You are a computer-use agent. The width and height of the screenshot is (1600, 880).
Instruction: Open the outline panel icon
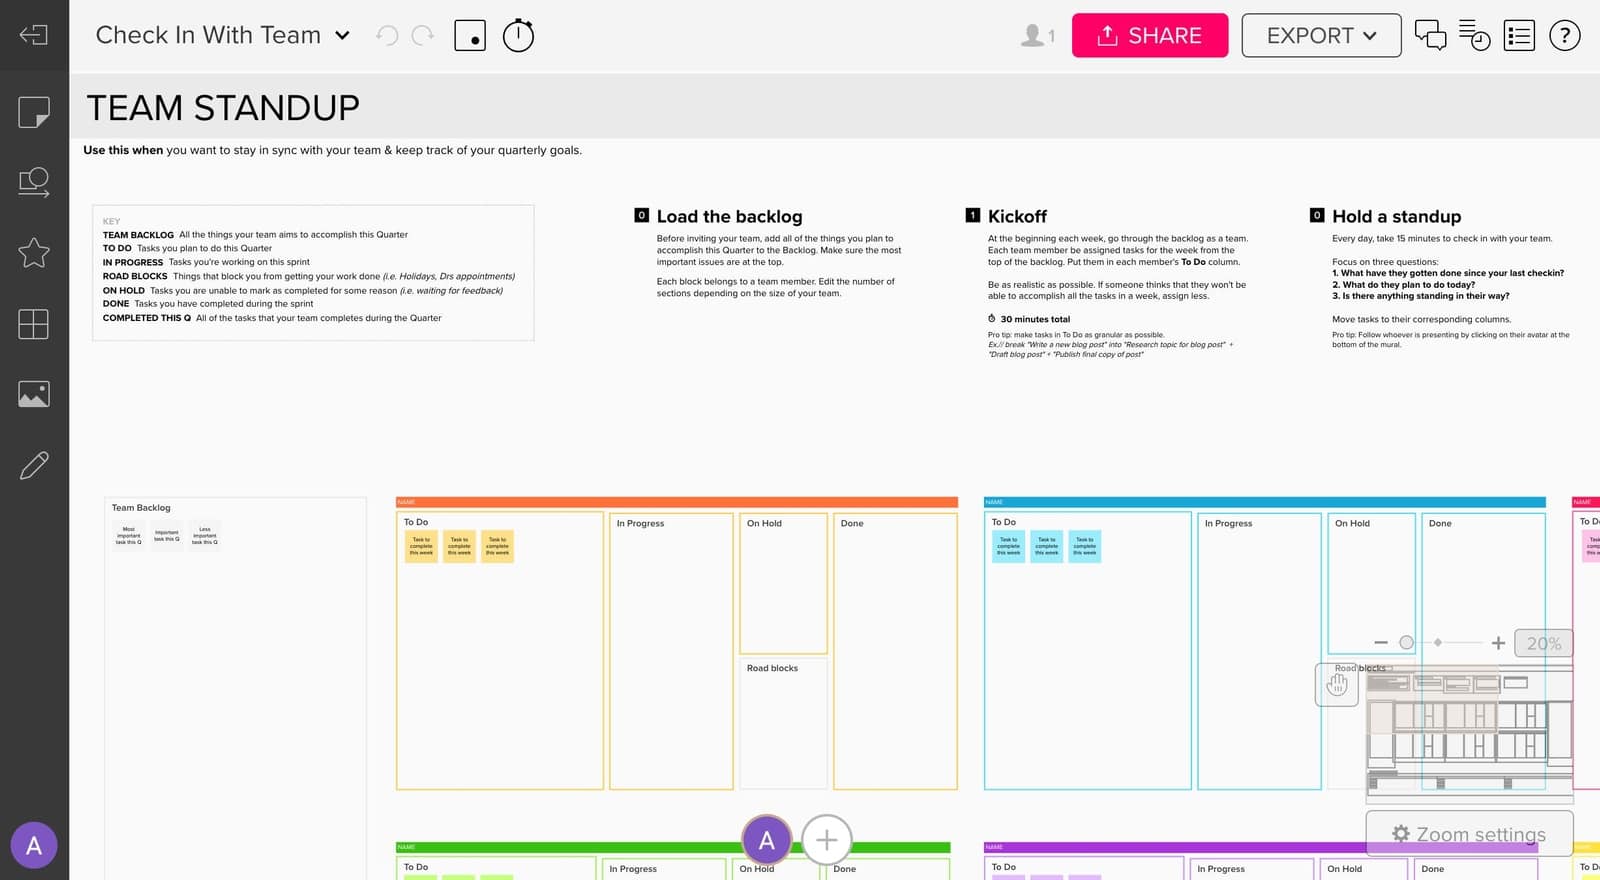click(1519, 35)
